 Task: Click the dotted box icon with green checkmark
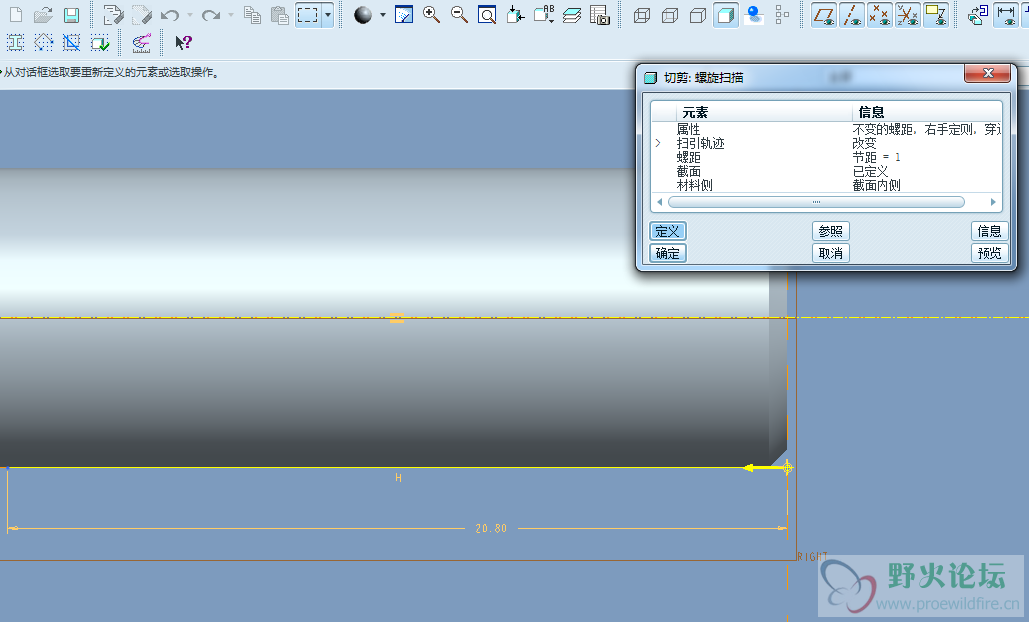coord(99,43)
